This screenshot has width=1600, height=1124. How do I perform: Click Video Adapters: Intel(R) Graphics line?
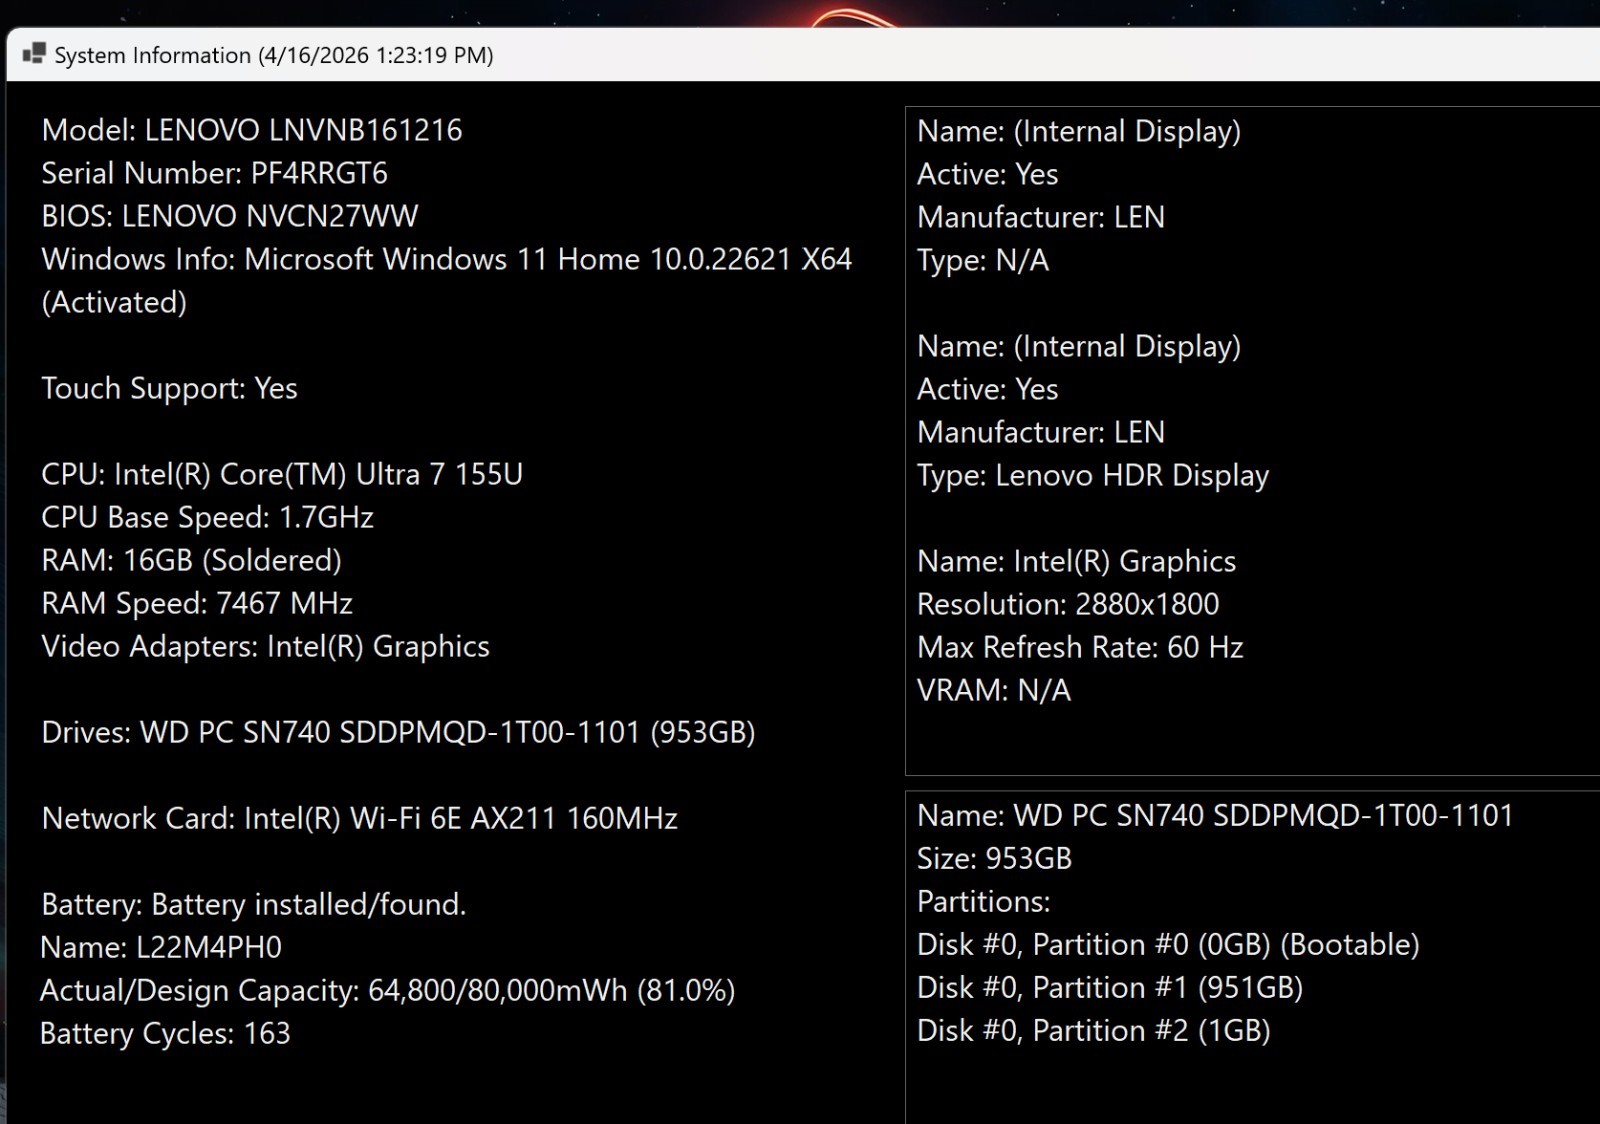click(265, 646)
